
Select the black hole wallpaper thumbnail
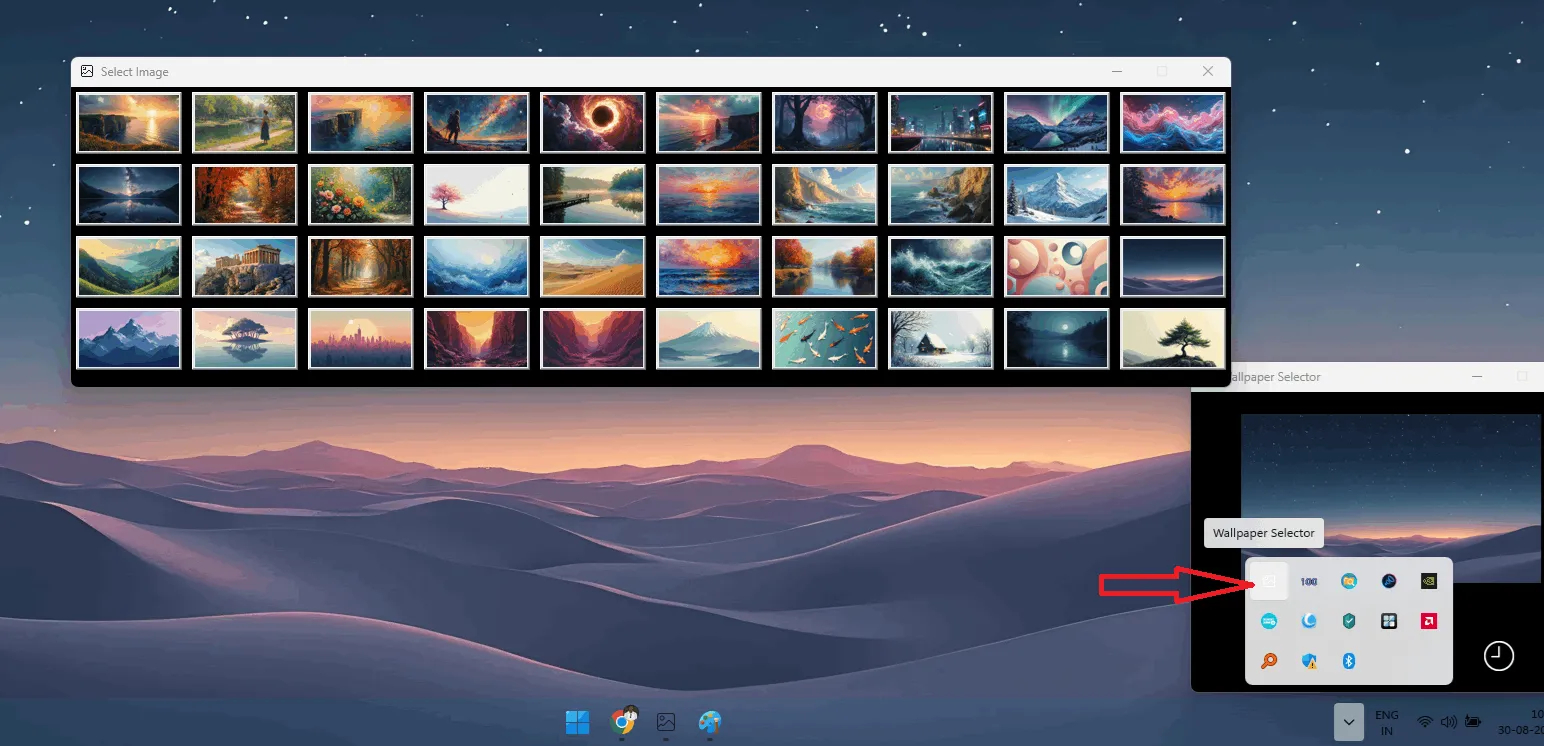(x=593, y=123)
